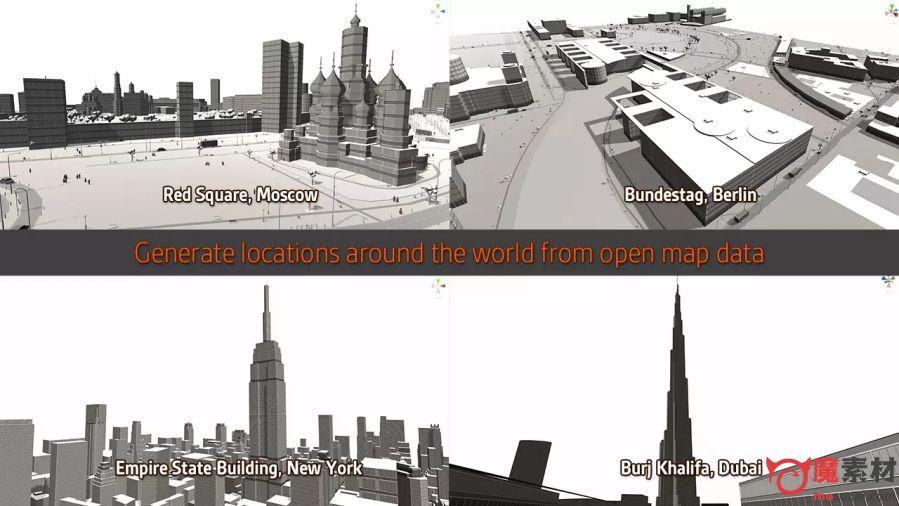Click the orientation gizmo in the Burj Khalifa viewport
Viewport: 899px width, 506px height.
[x=888, y=282]
